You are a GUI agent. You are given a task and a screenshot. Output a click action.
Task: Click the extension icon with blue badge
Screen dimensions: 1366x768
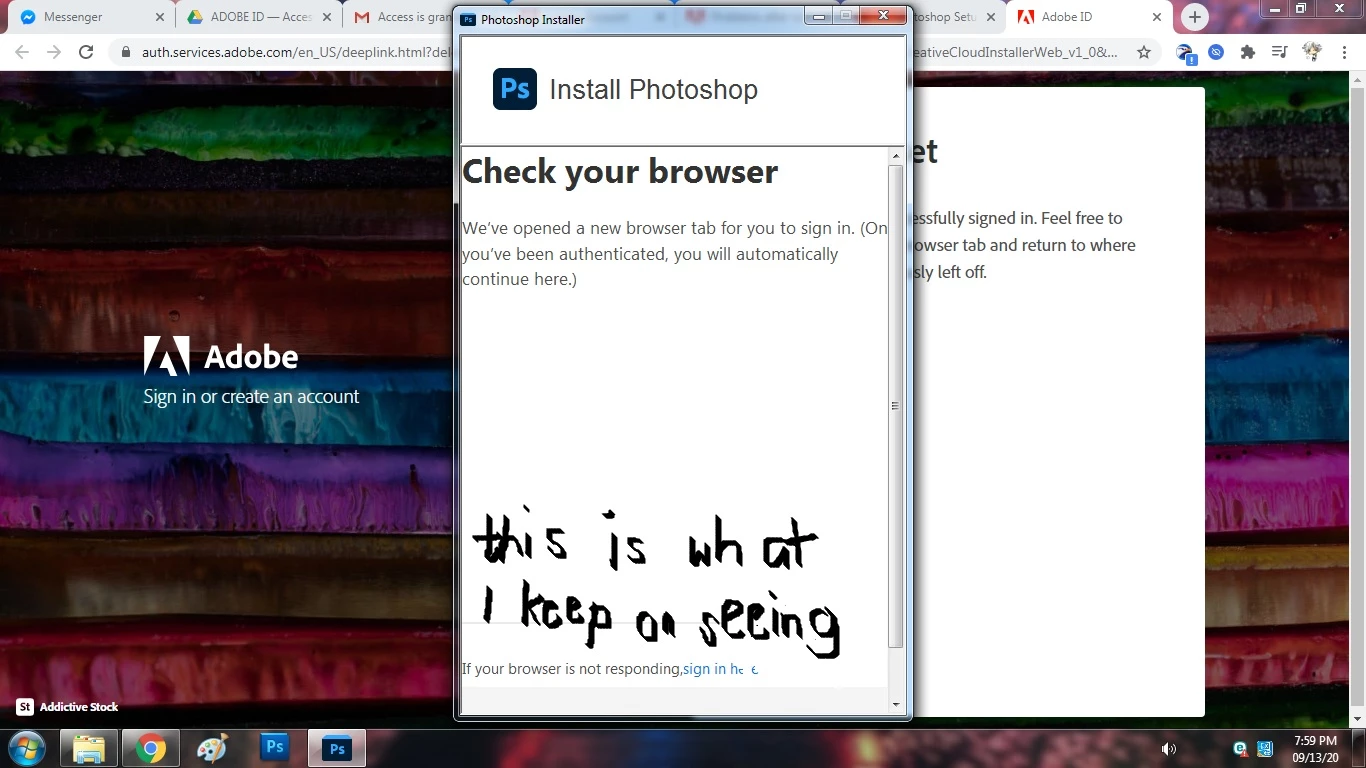coord(1186,53)
